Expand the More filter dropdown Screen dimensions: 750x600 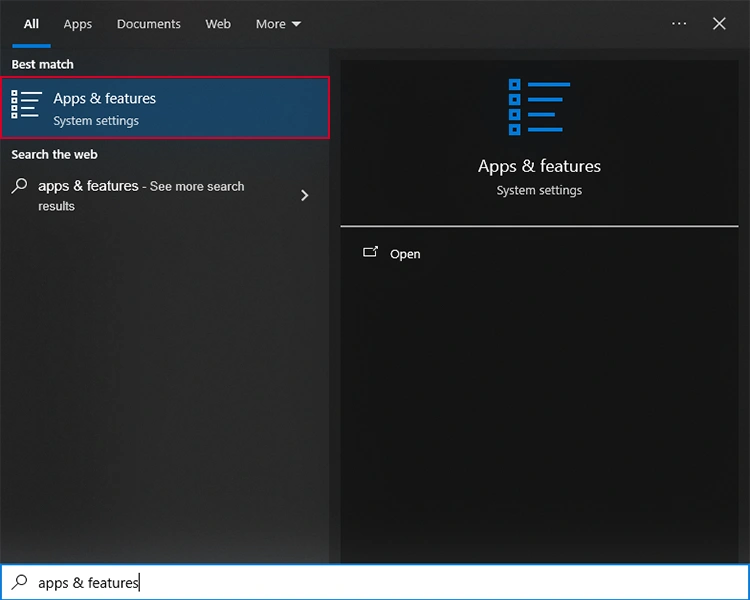click(x=278, y=24)
